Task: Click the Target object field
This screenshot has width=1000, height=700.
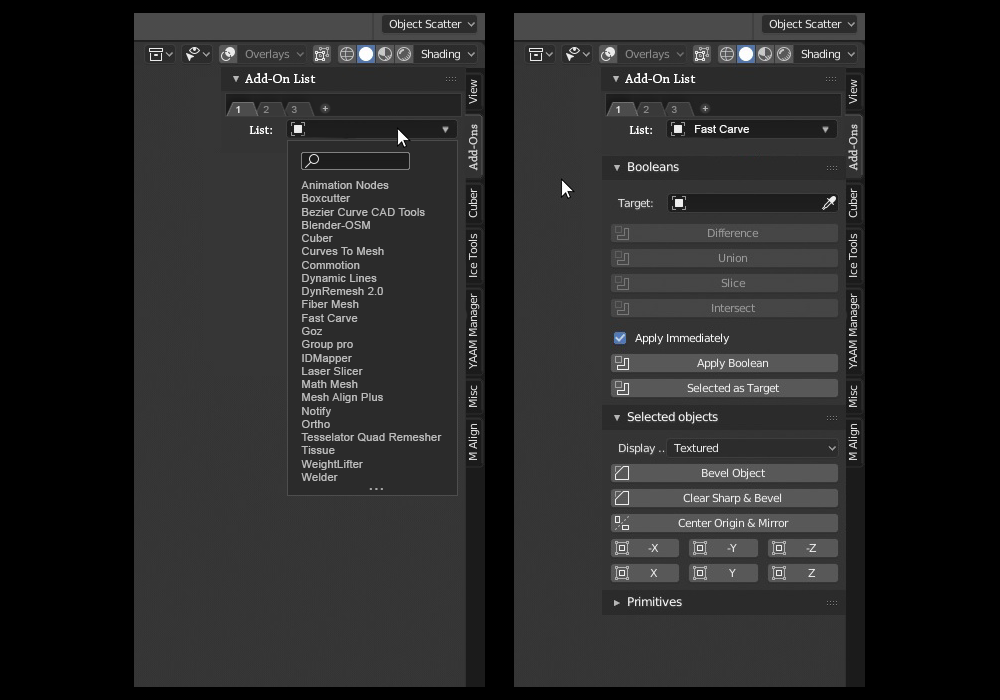Action: 753,203
